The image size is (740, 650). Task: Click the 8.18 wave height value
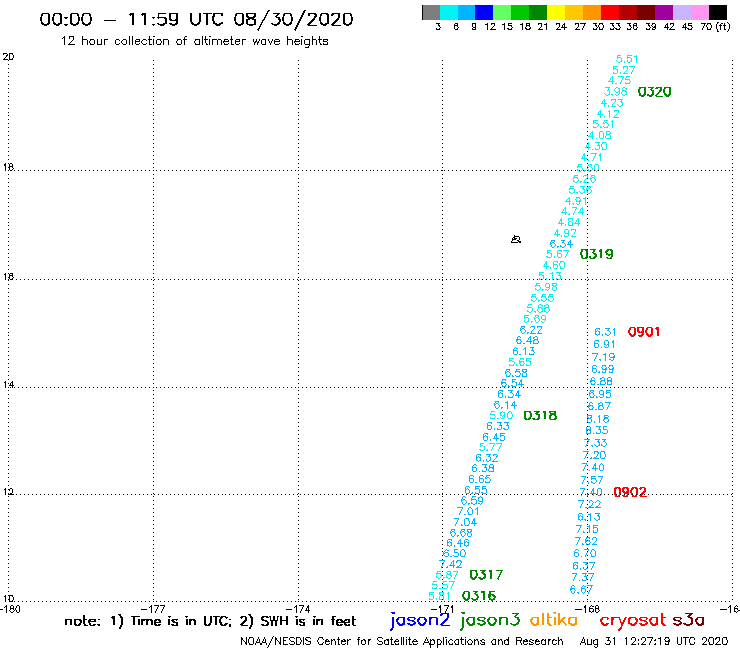tap(598, 419)
